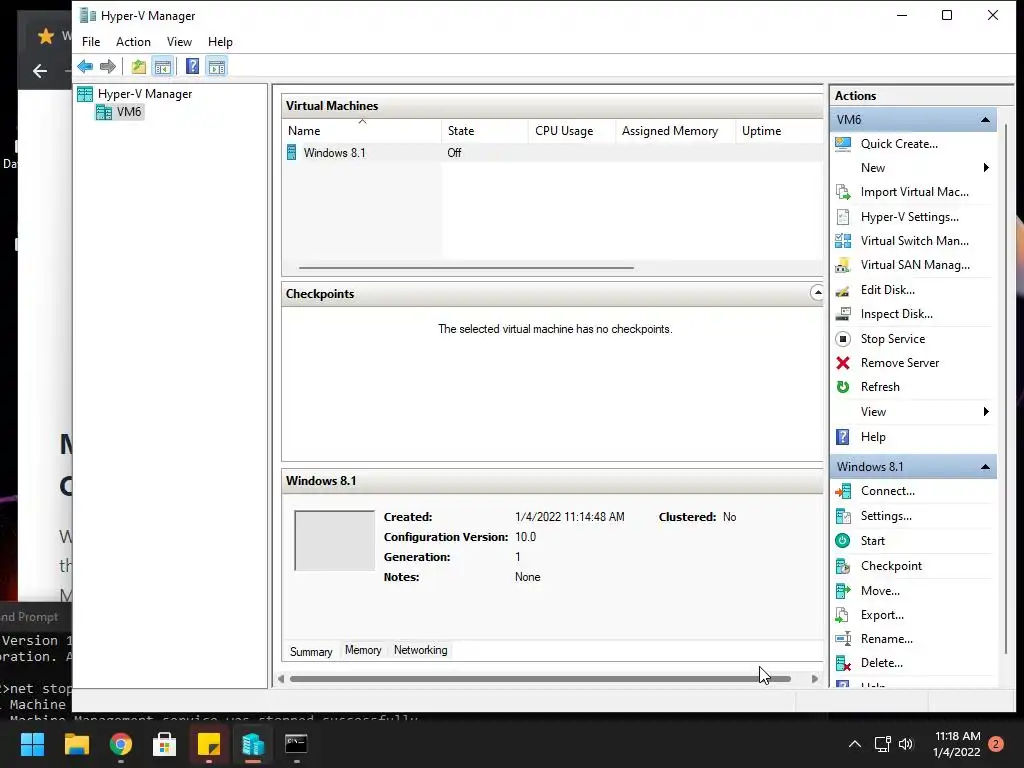
Task: Sort by the CPU Usage column header
Action: 571,131
